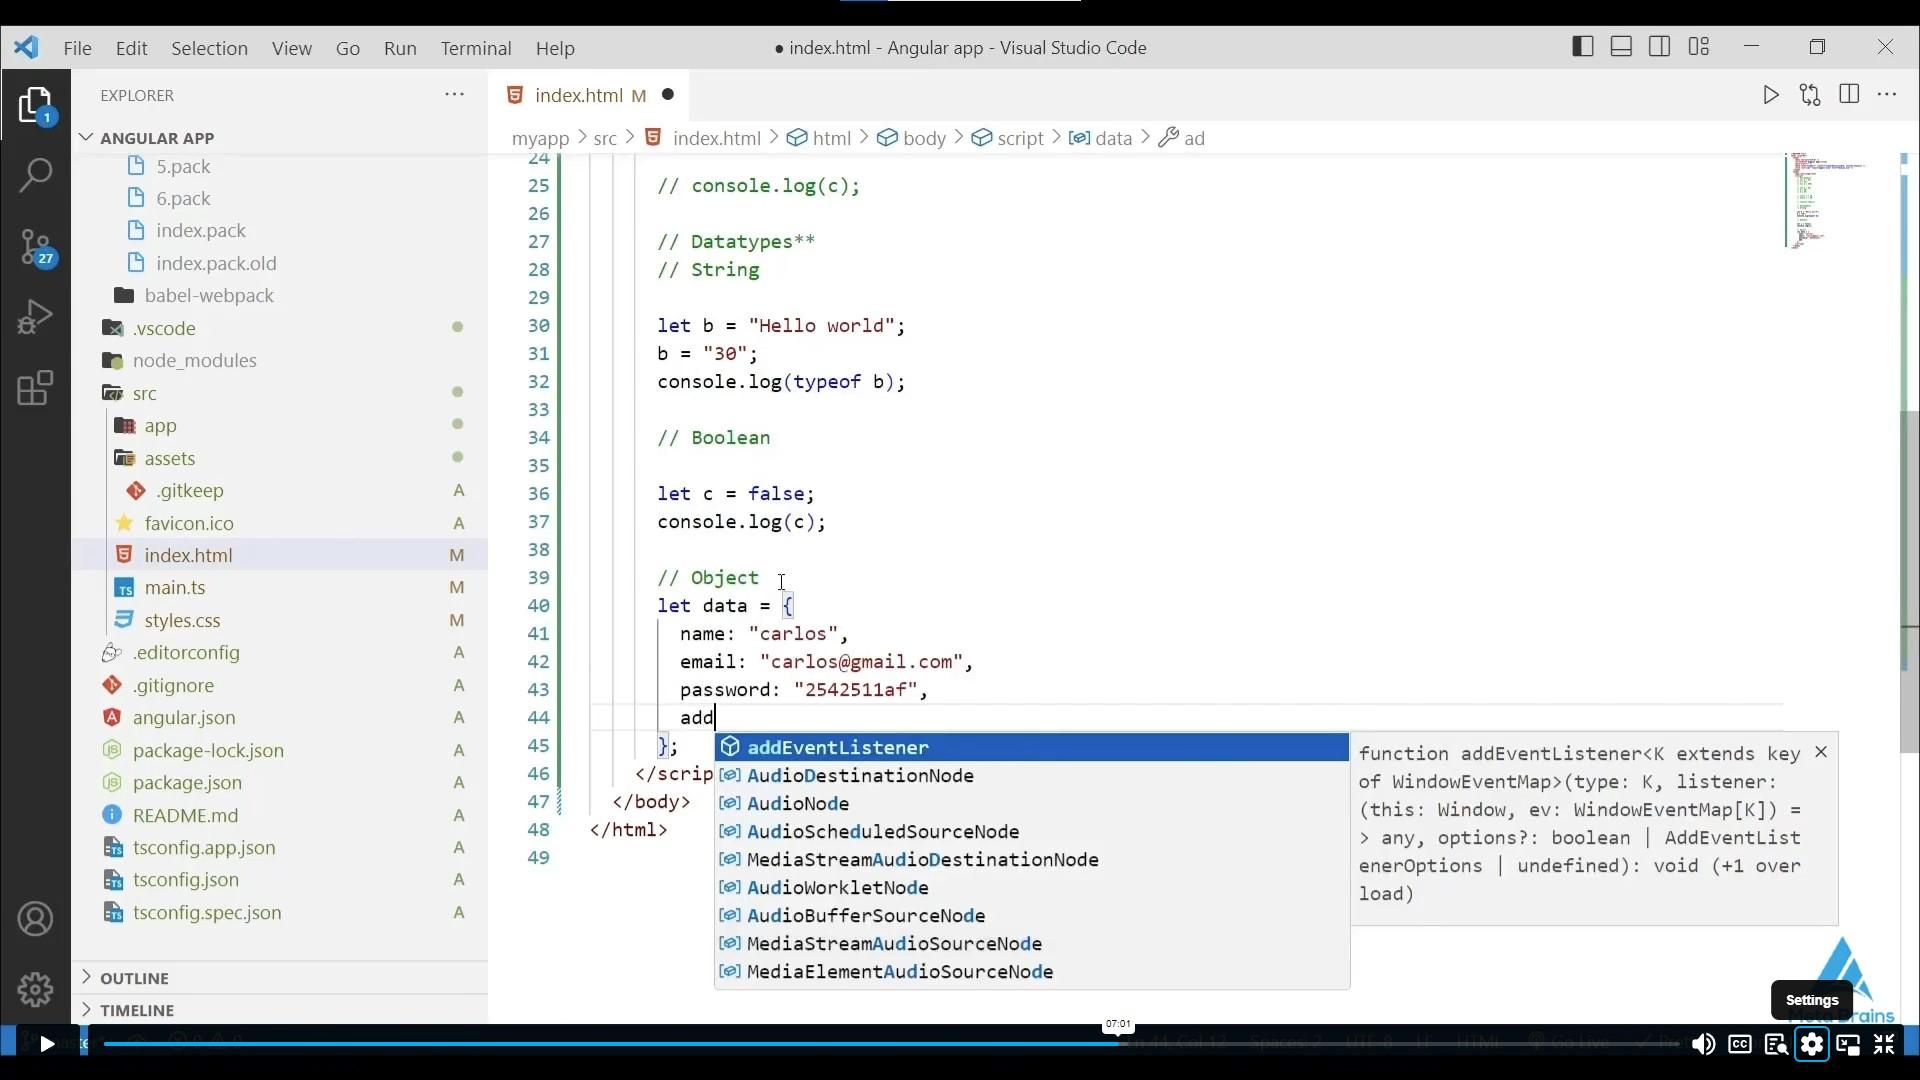This screenshot has height=1080, width=1920.
Task: Expand the TIMELINE section
Action: (x=280, y=1010)
